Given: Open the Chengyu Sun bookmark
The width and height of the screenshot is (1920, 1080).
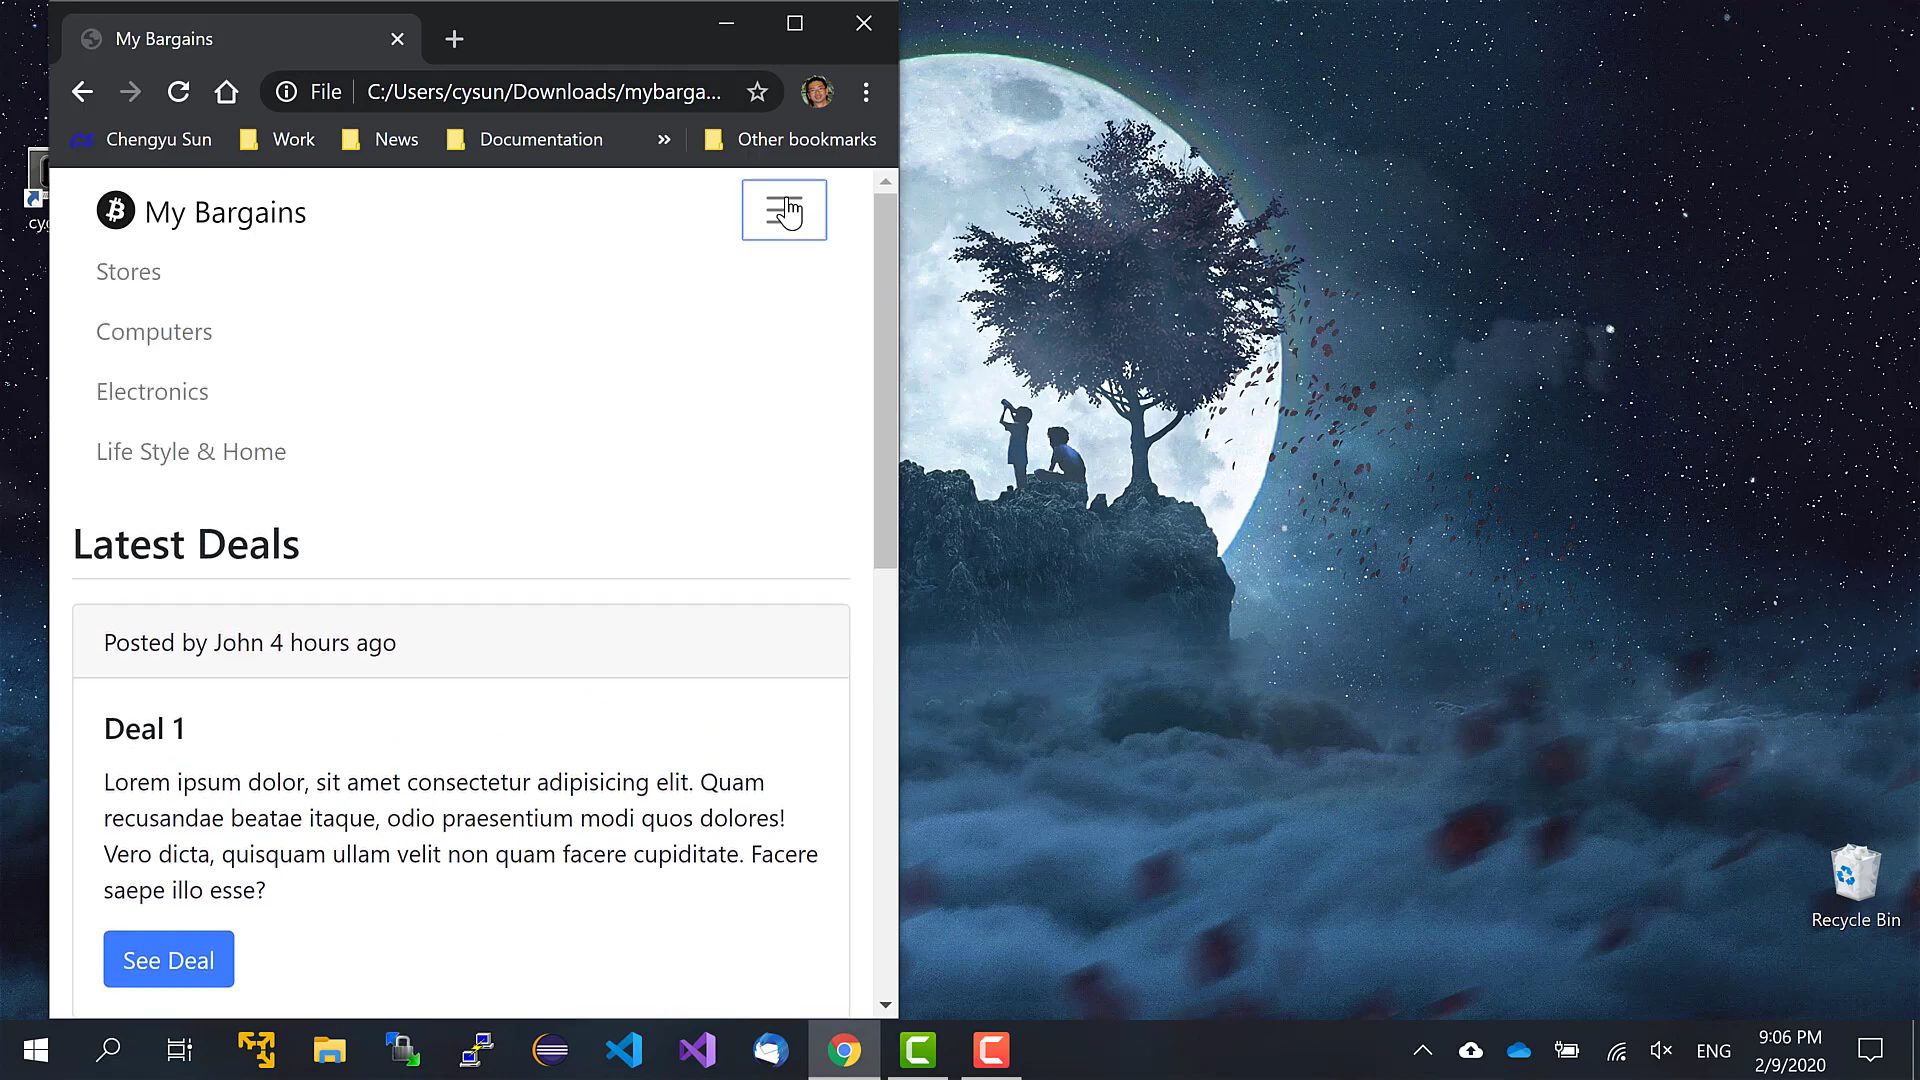Looking at the screenshot, I should (x=141, y=140).
